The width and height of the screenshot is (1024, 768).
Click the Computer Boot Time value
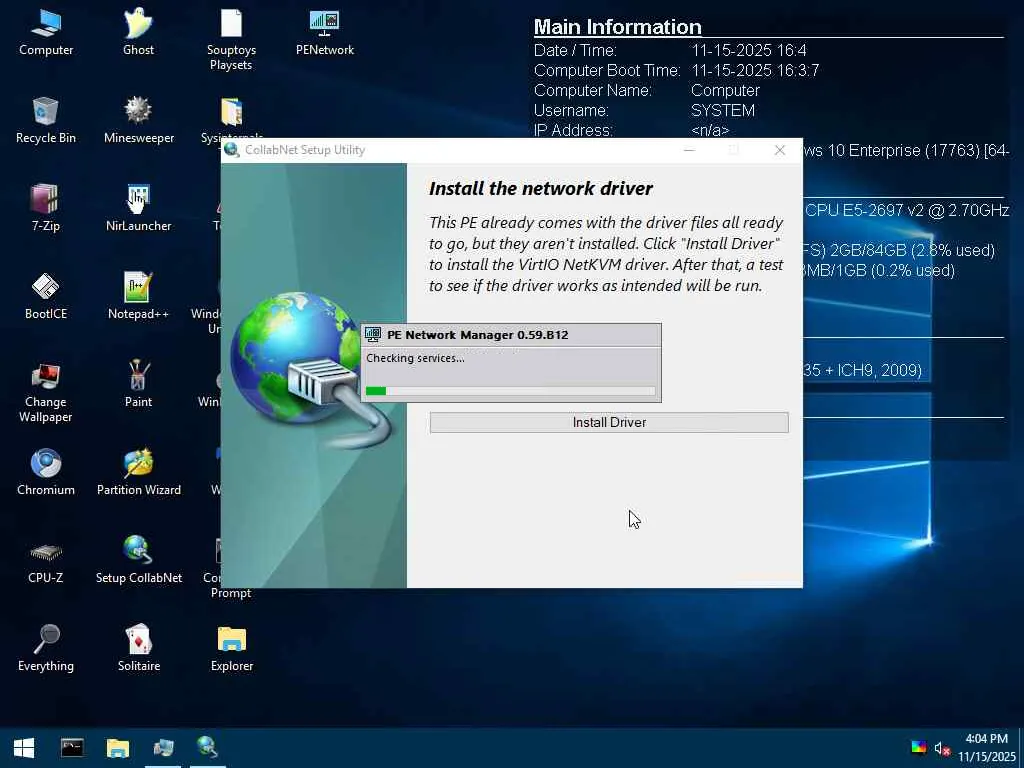pyautogui.click(x=755, y=71)
